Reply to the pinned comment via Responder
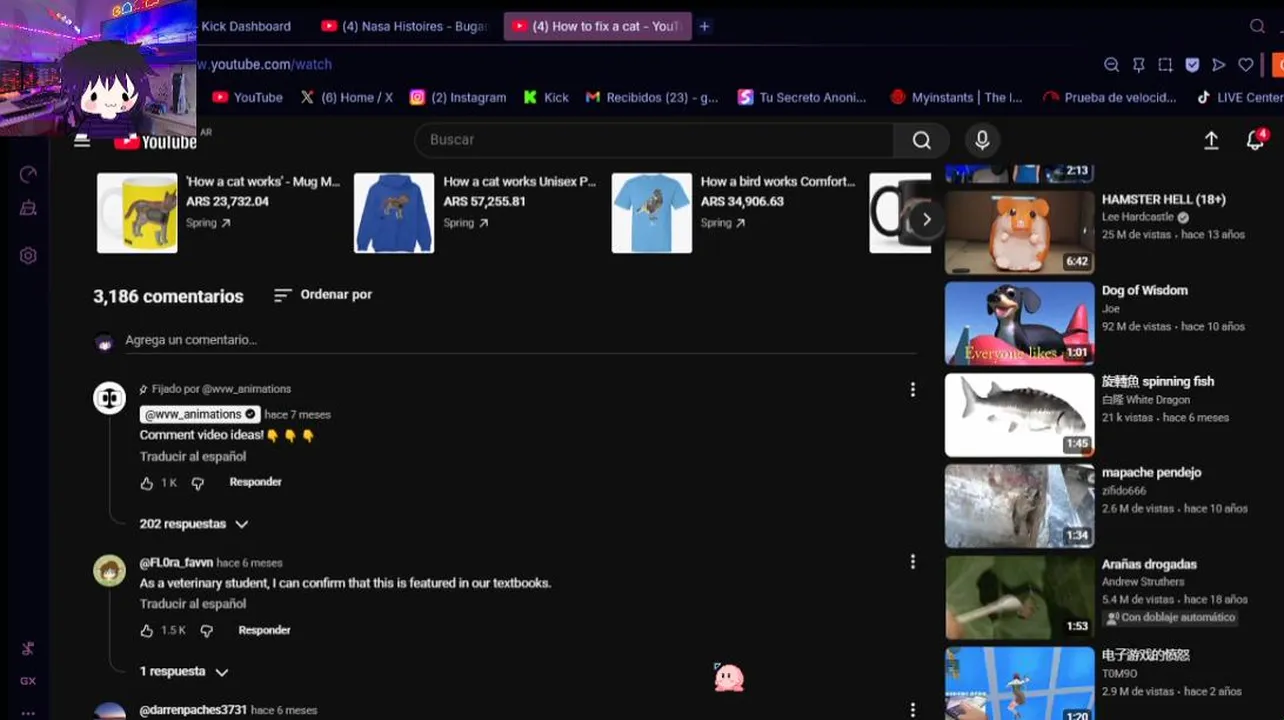 [255, 482]
